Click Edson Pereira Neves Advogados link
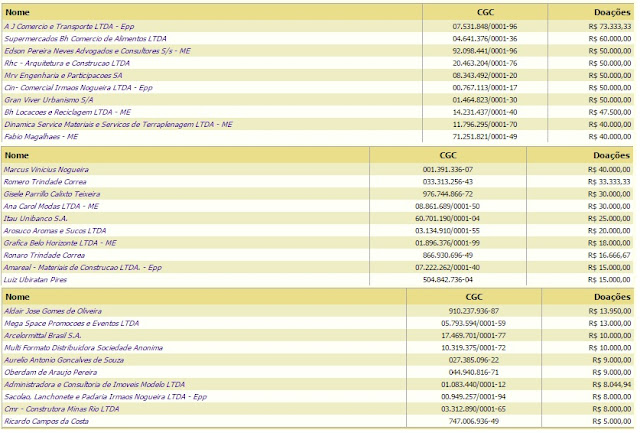 point(97,51)
